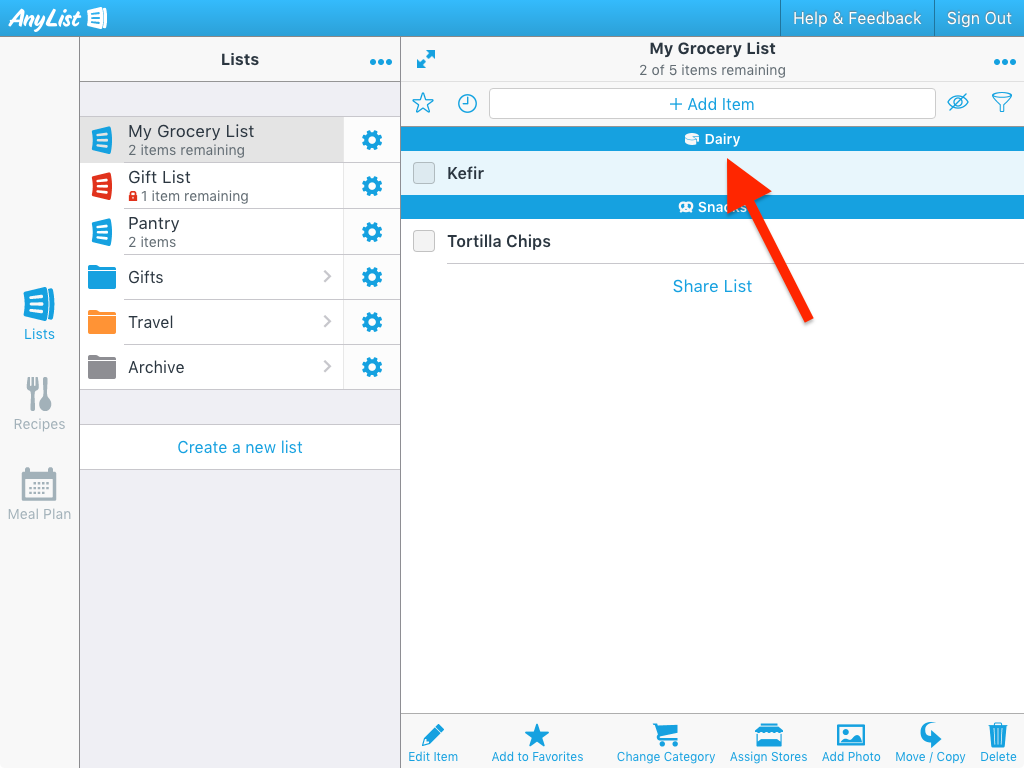The image size is (1024, 768).
Task: Click the Add Item input field
Action: (712, 104)
